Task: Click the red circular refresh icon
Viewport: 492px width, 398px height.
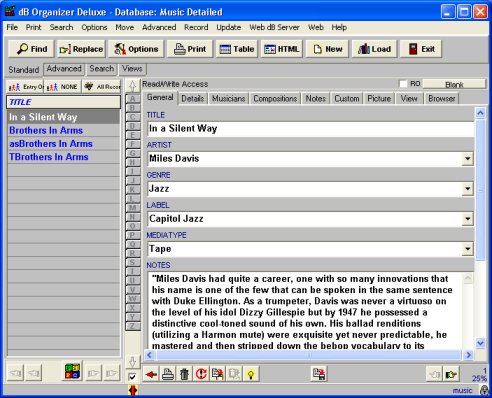Action: click(201, 374)
